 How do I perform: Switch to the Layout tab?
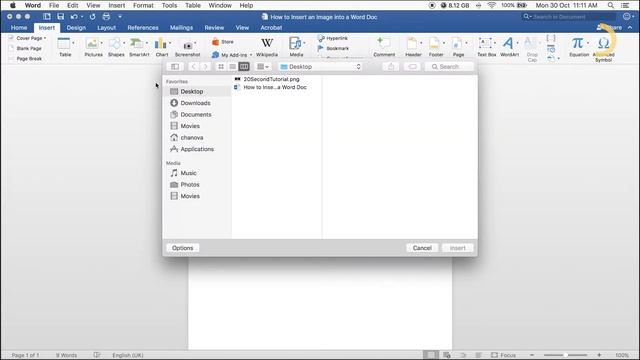coord(107,28)
